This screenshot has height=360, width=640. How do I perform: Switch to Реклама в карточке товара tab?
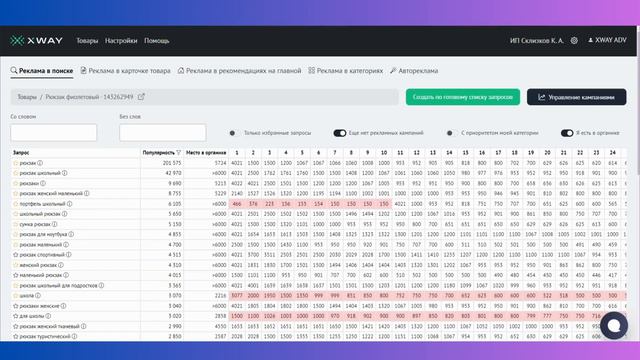click(125, 71)
